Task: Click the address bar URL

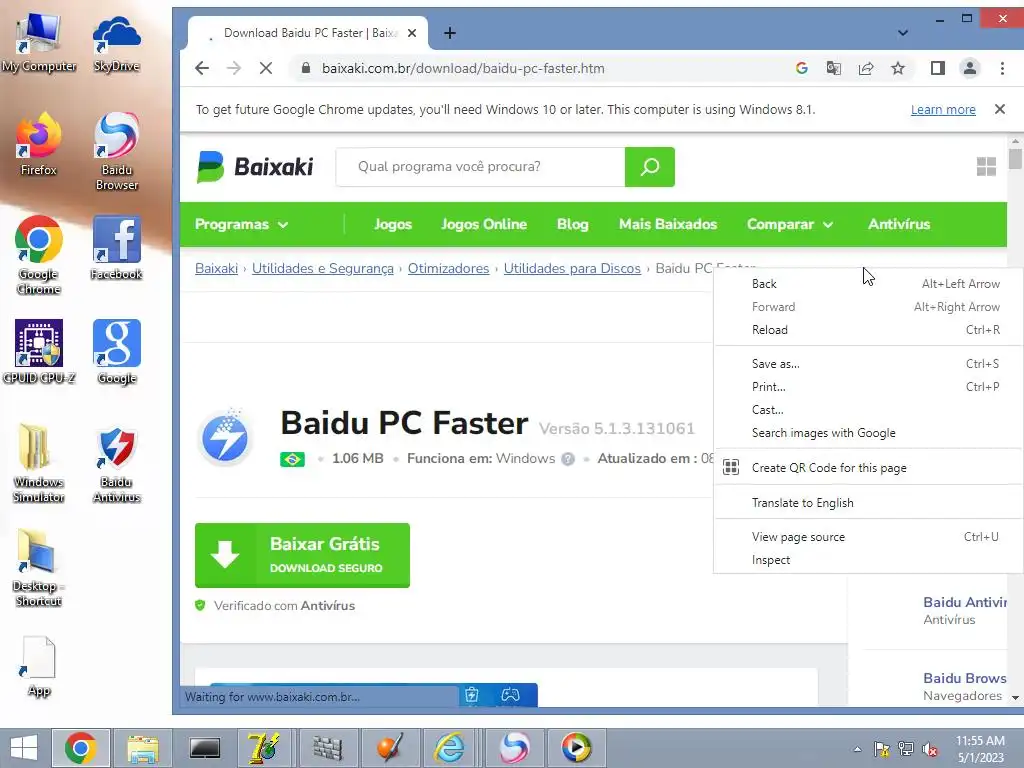Action: tap(463, 68)
